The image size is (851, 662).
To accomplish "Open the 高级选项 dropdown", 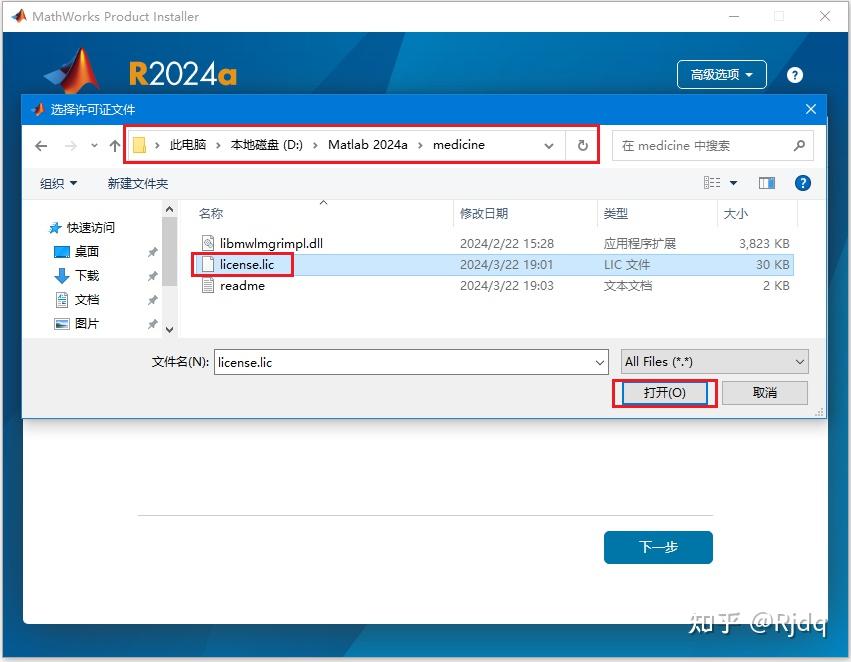I will 721,74.
